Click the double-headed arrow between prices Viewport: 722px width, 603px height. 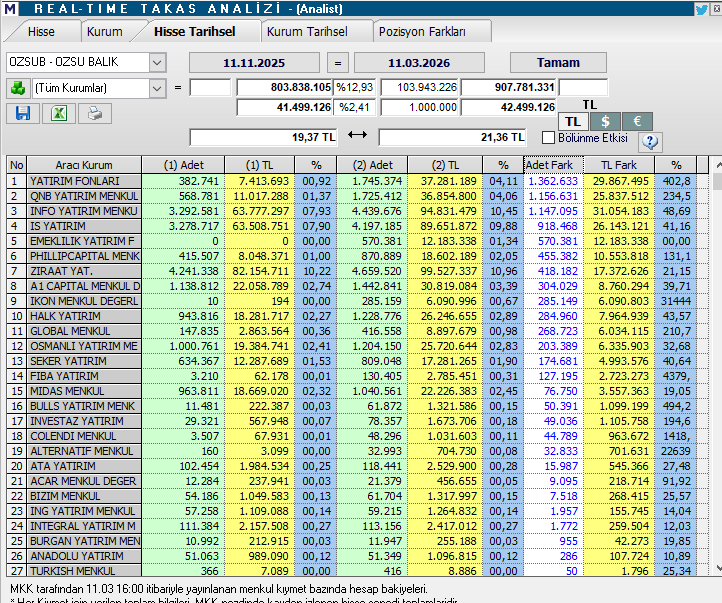[x=357, y=135]
